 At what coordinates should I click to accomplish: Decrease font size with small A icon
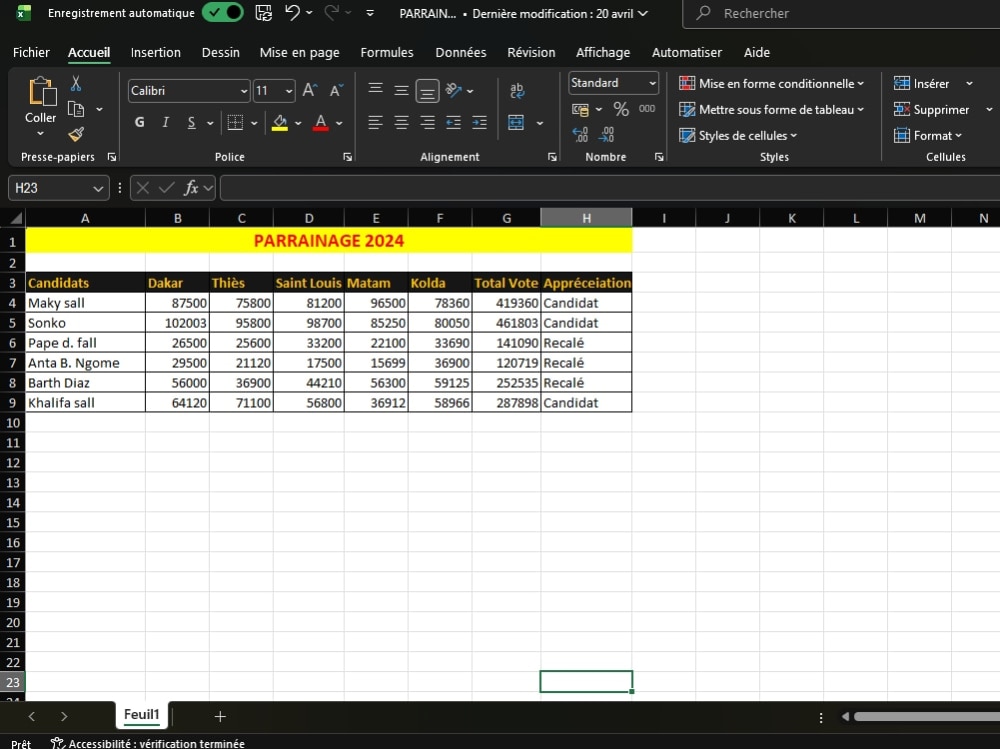[x=336, y=91]
